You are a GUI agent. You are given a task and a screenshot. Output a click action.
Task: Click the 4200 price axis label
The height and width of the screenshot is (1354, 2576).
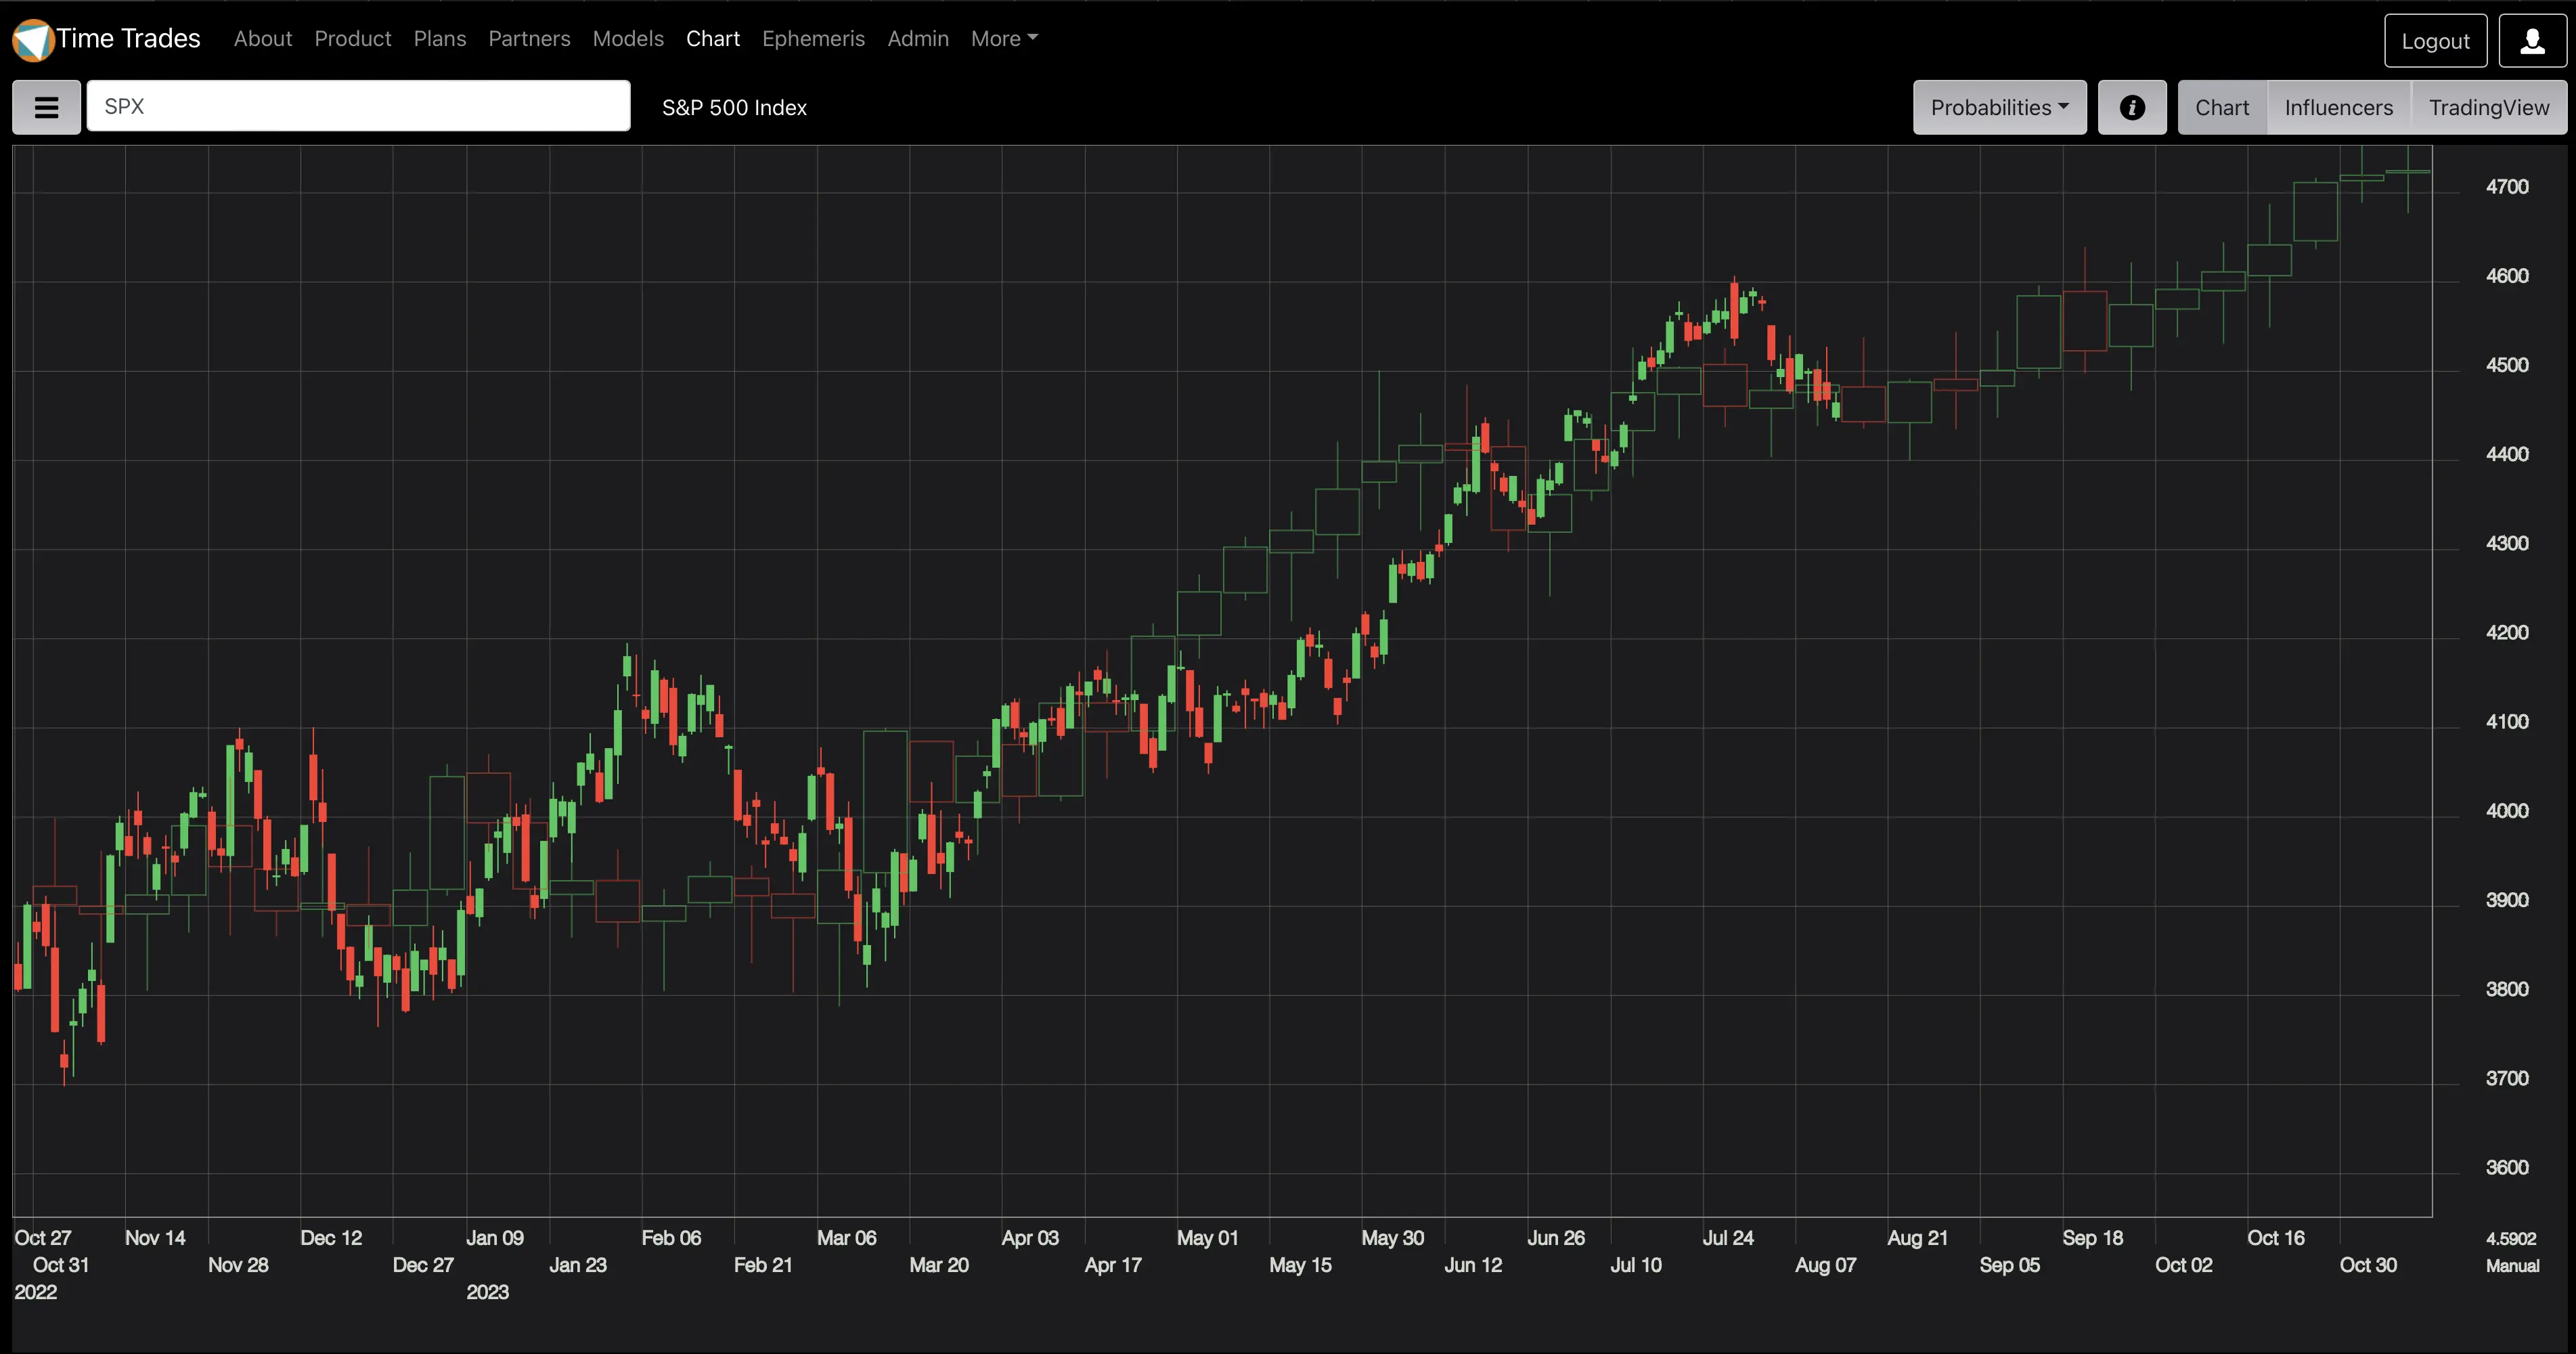[x=2507, y=632]
